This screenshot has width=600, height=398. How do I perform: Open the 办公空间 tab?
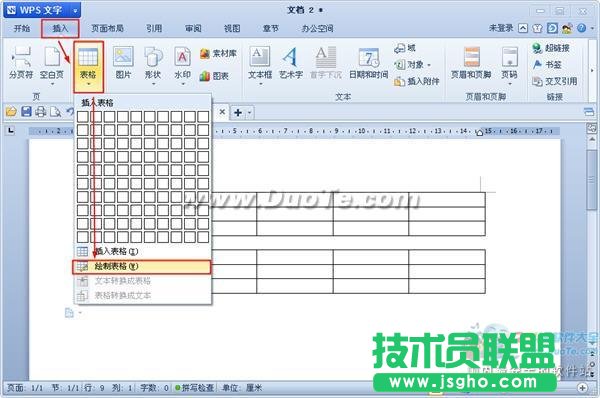318,28
